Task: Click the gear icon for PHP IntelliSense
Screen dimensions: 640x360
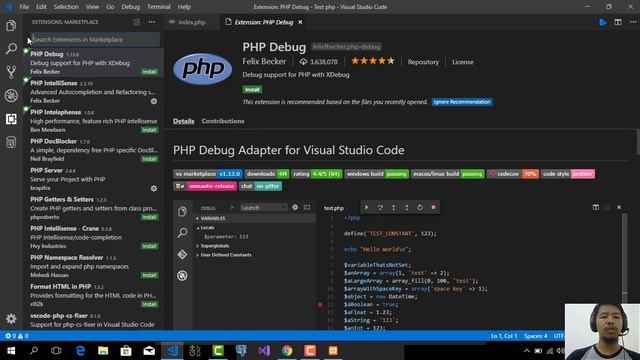Action: click(154, 101)
